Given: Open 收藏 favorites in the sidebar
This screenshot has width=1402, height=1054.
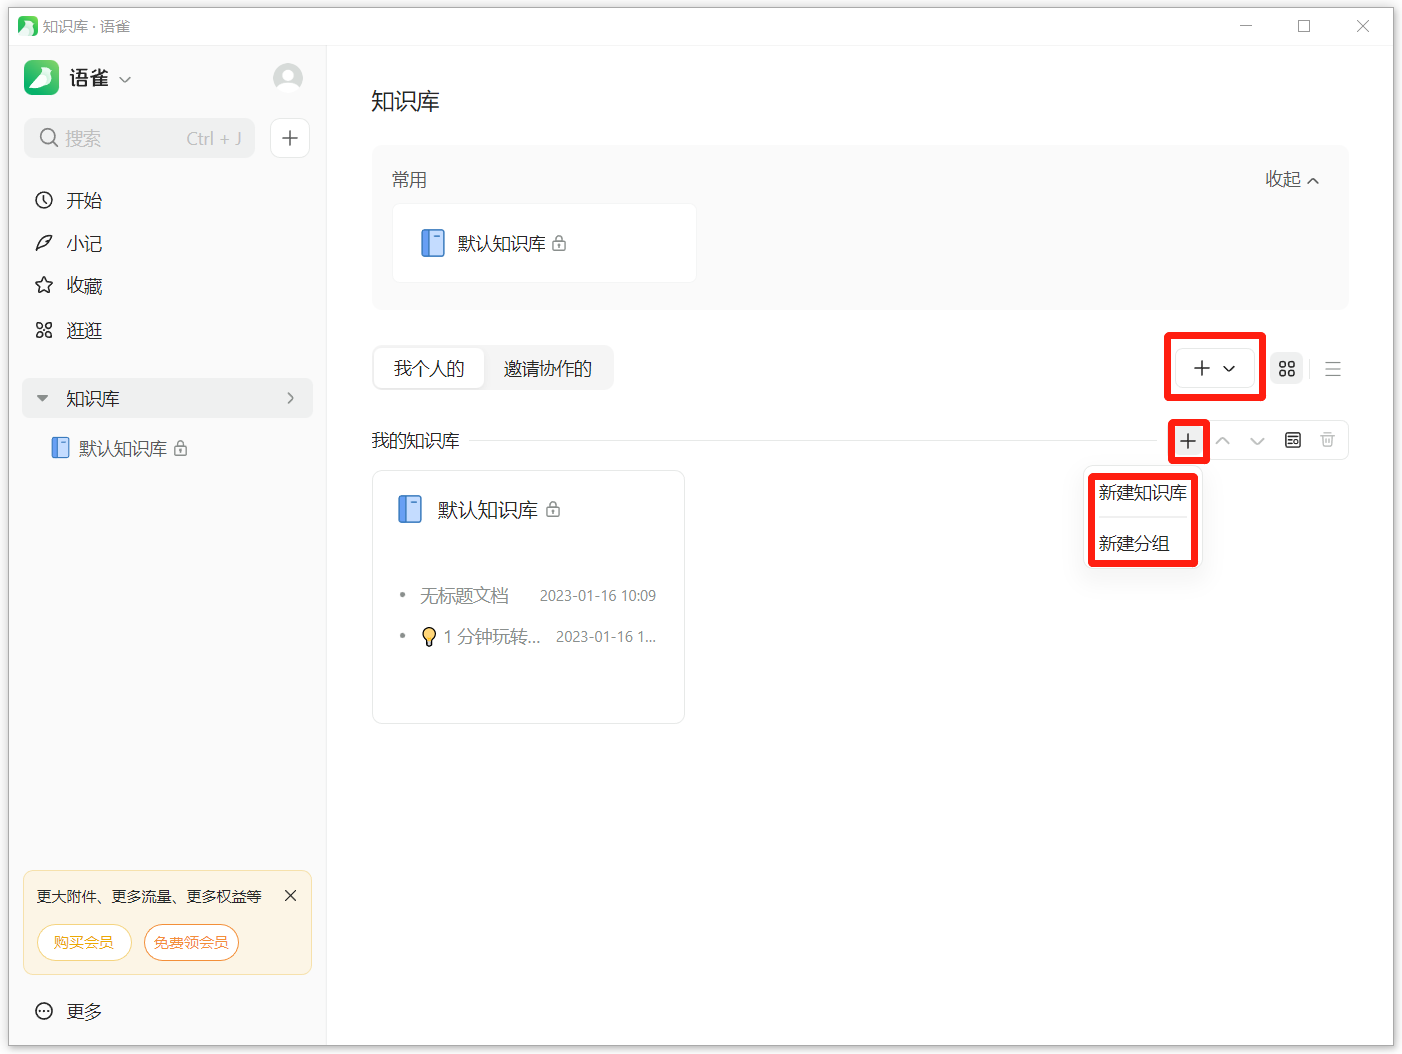Looking at the screenshot, I should point(84,286).
